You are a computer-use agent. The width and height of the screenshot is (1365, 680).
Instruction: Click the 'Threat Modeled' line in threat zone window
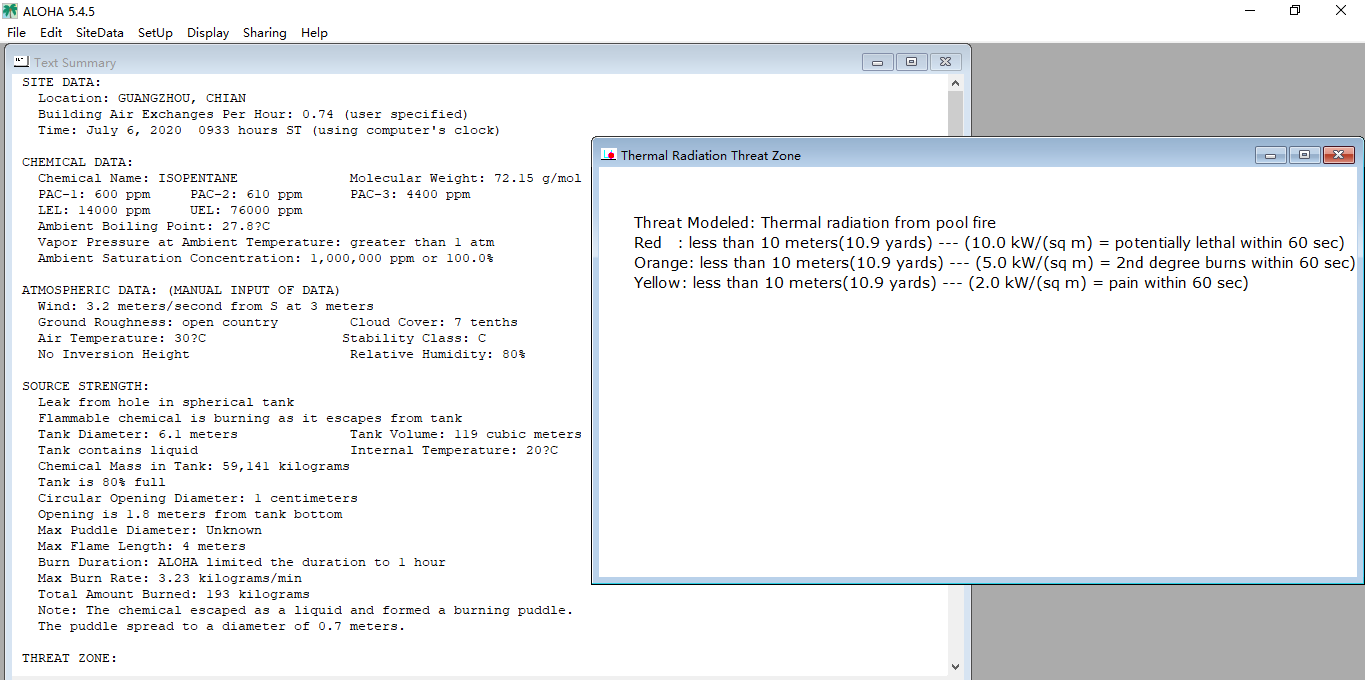tap(815, 223)
